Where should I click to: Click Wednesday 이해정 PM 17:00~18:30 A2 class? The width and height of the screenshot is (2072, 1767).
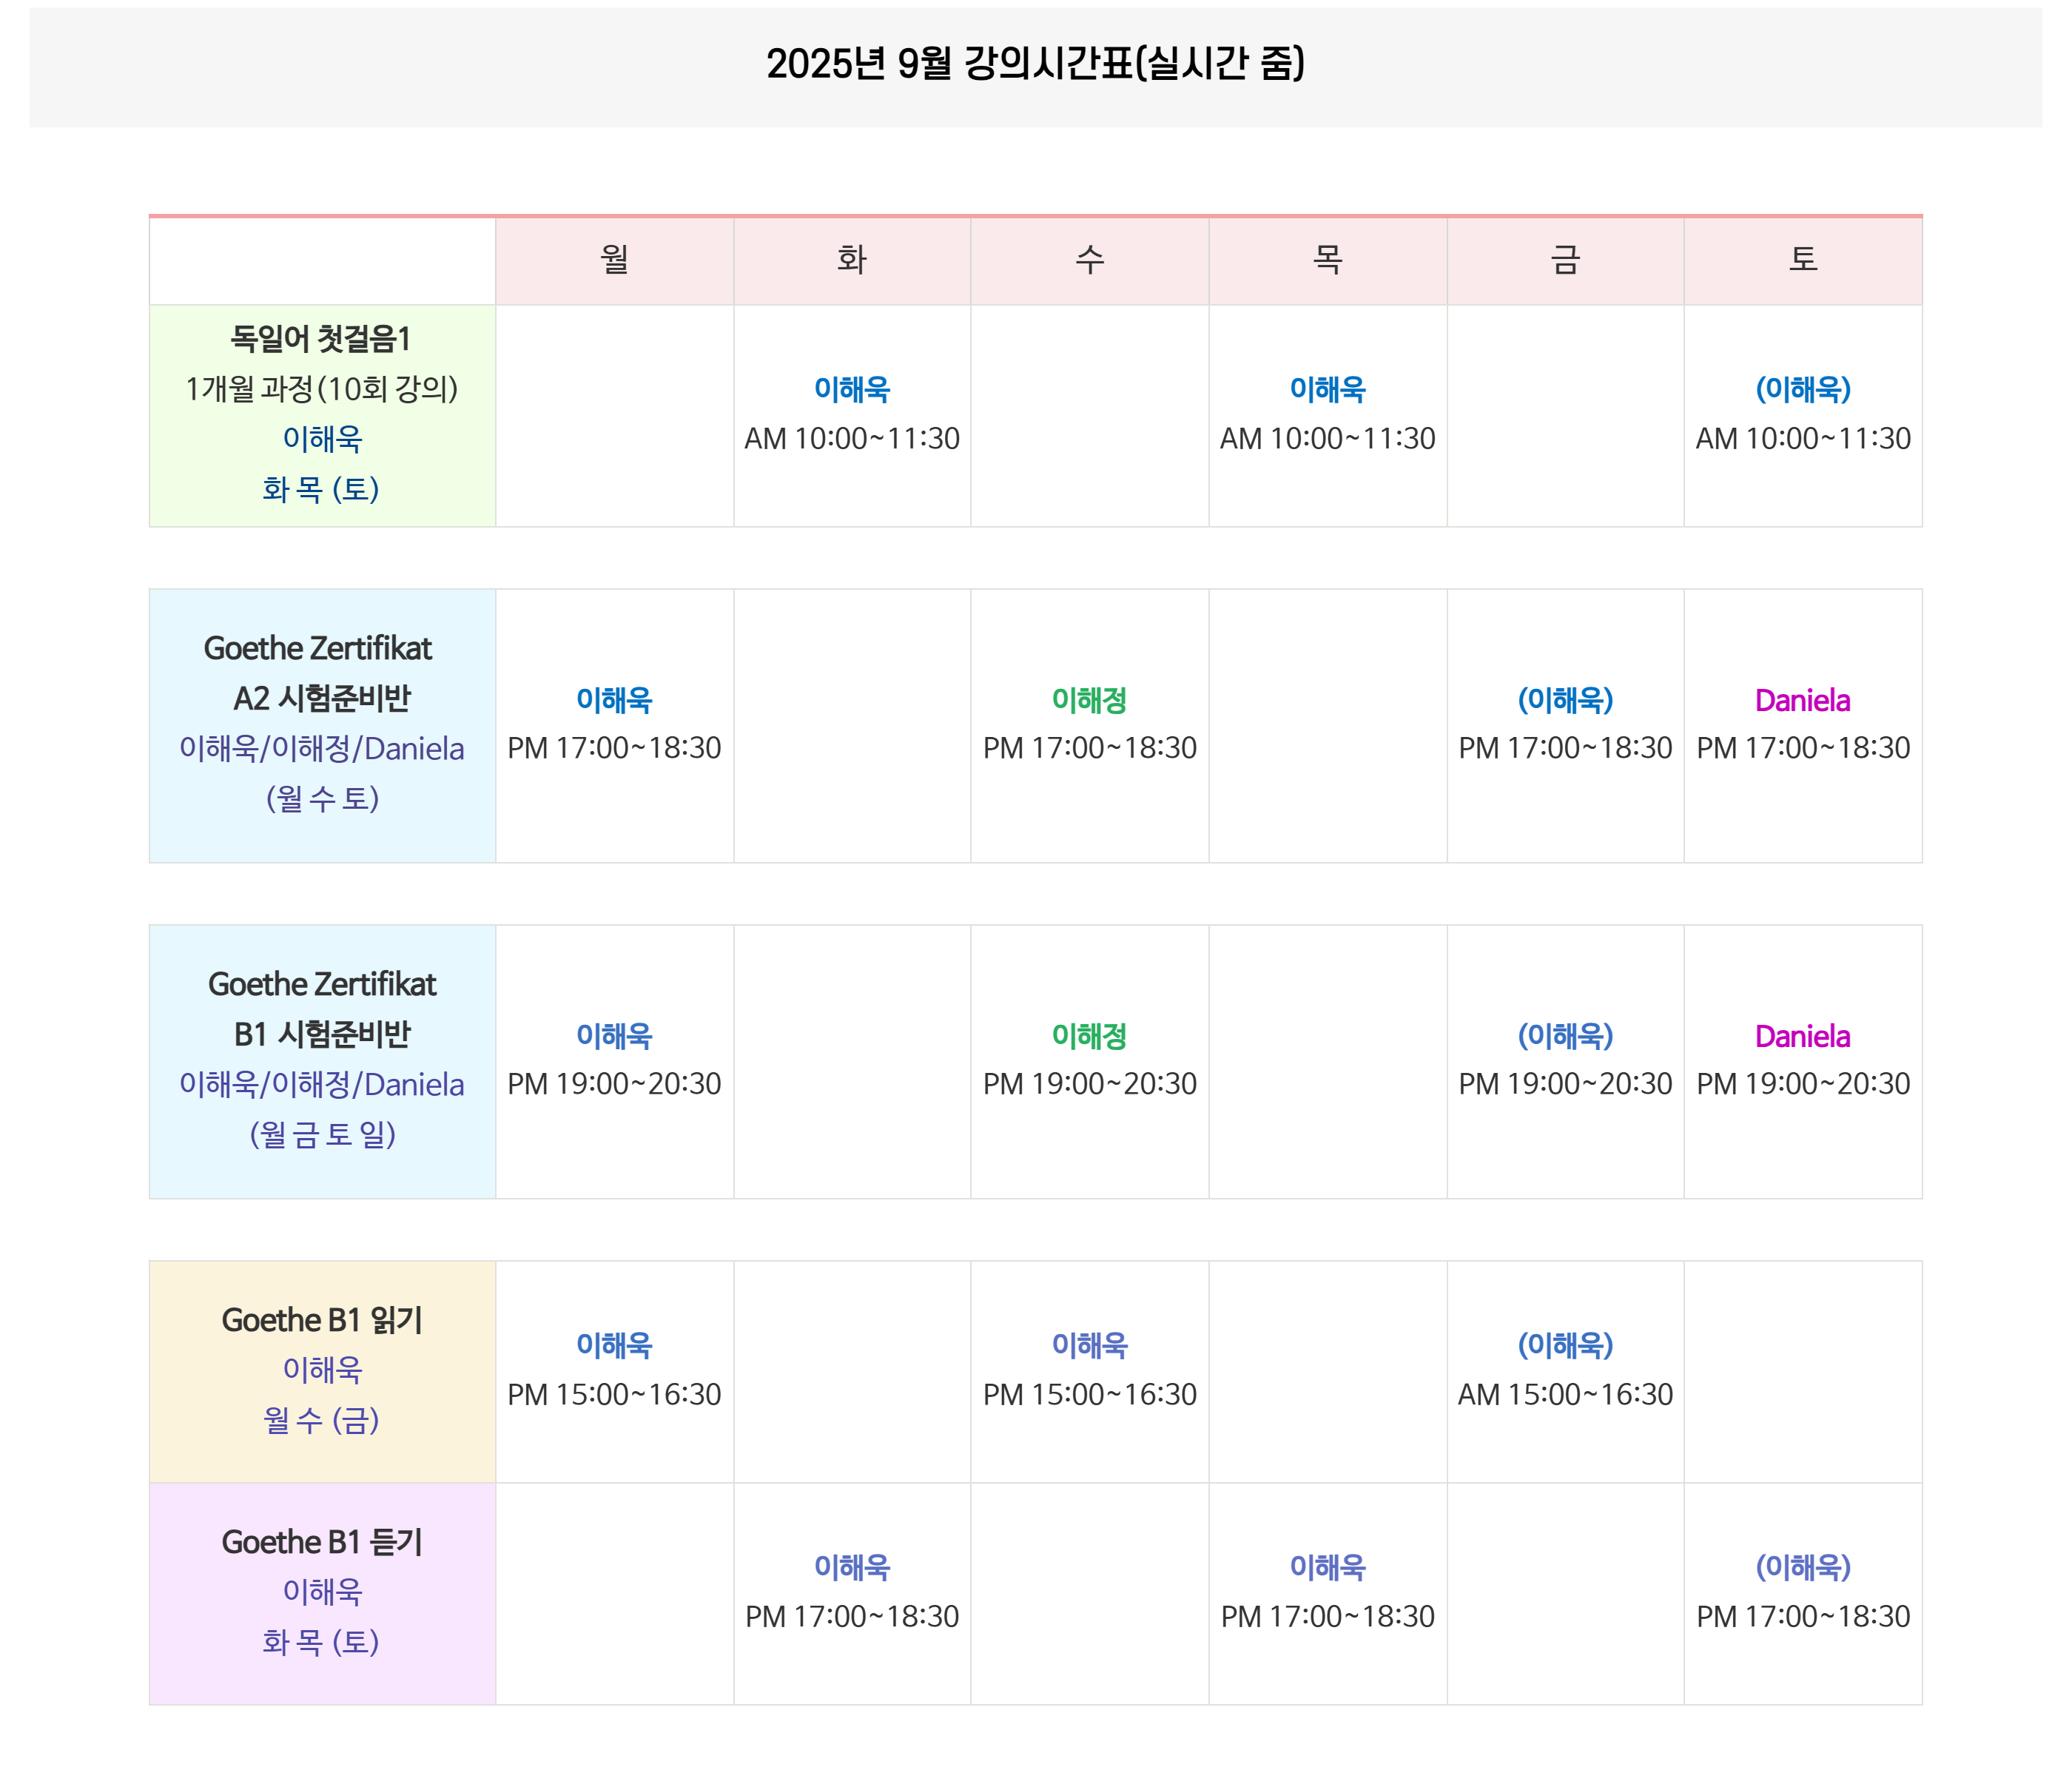tap(1090, 725)
